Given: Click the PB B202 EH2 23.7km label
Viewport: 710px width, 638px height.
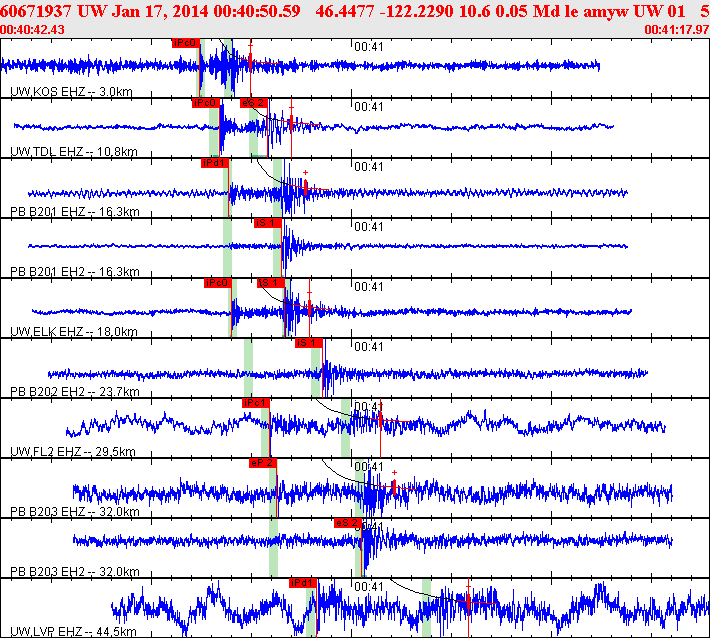Looking at the screenshot, I should coord(75,392).
